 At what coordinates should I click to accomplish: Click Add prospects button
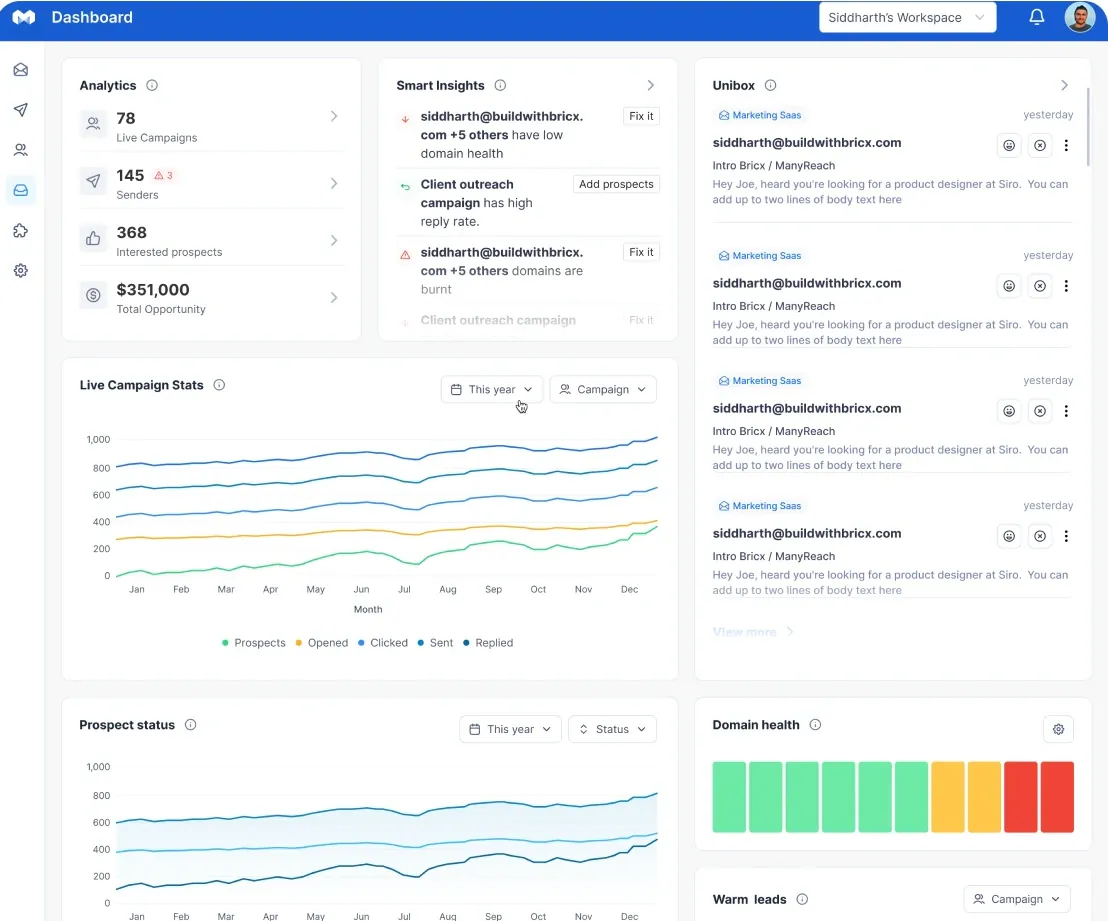pos(615,184)
